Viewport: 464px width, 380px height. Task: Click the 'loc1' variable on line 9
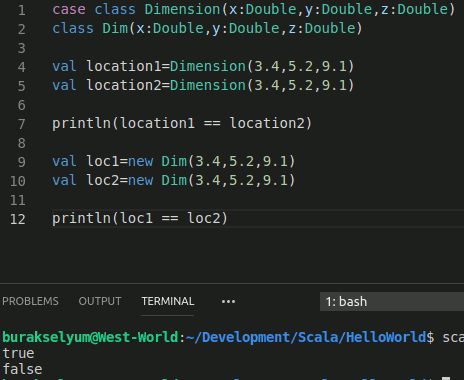103,161
